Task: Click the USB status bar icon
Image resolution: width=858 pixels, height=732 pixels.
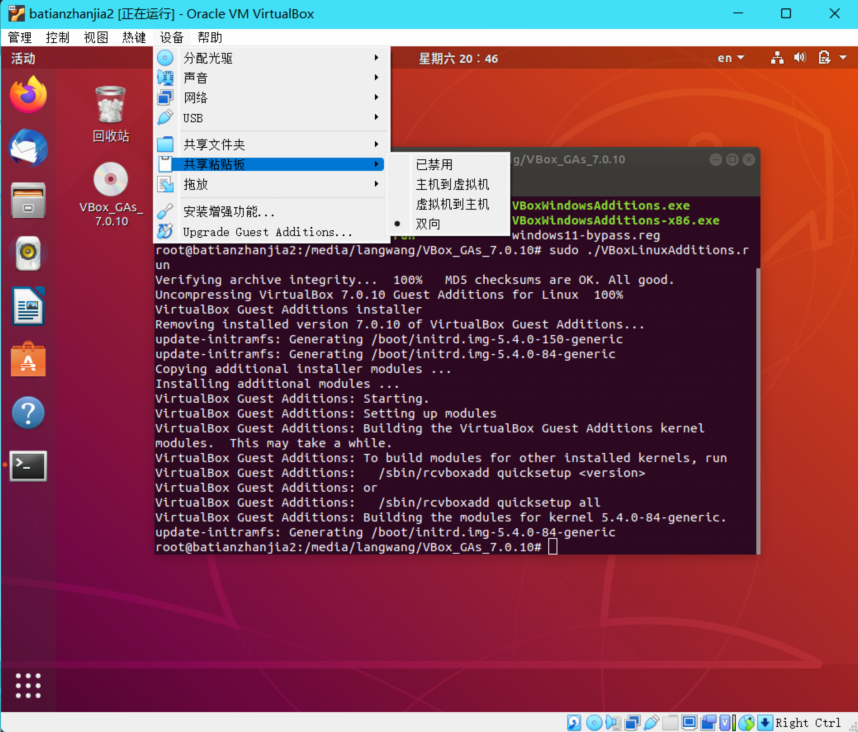Action: (x=651, y=723)
